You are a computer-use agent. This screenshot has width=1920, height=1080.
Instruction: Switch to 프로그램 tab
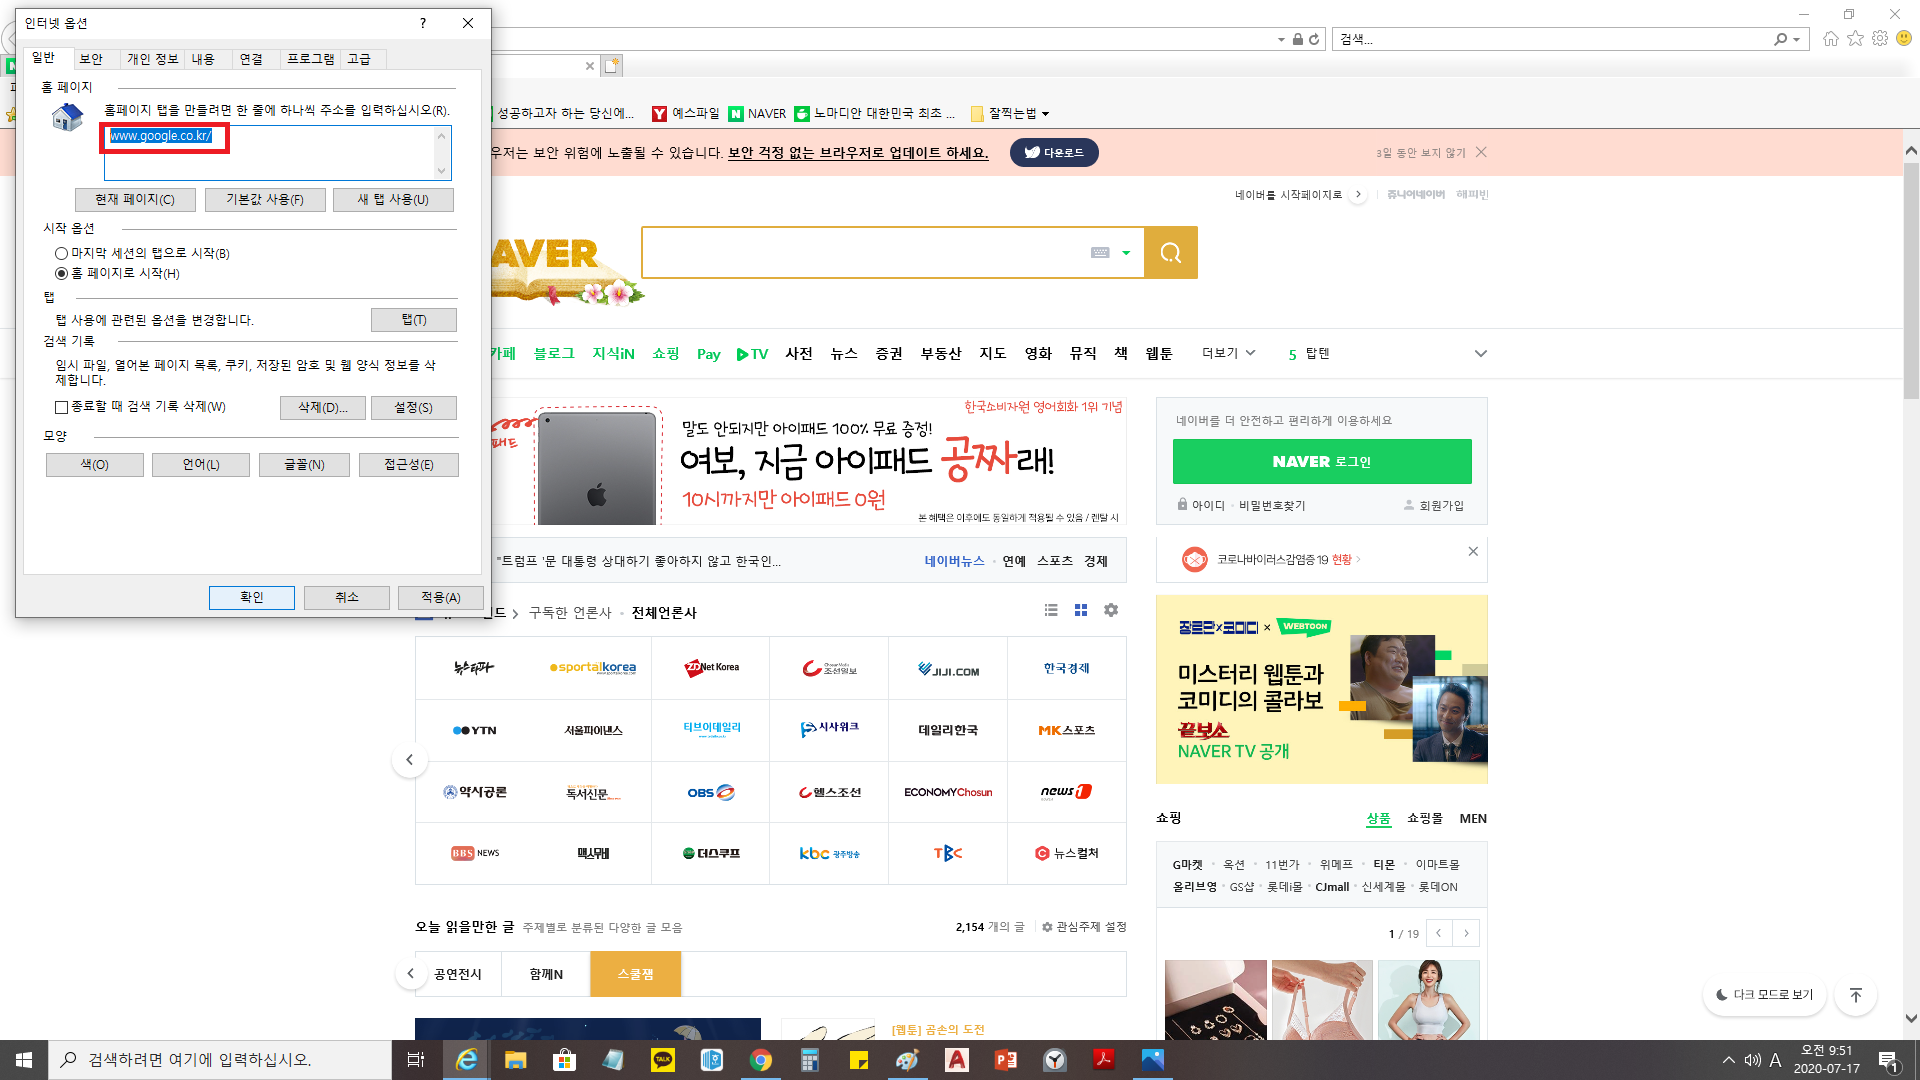[x=311, y=59]
